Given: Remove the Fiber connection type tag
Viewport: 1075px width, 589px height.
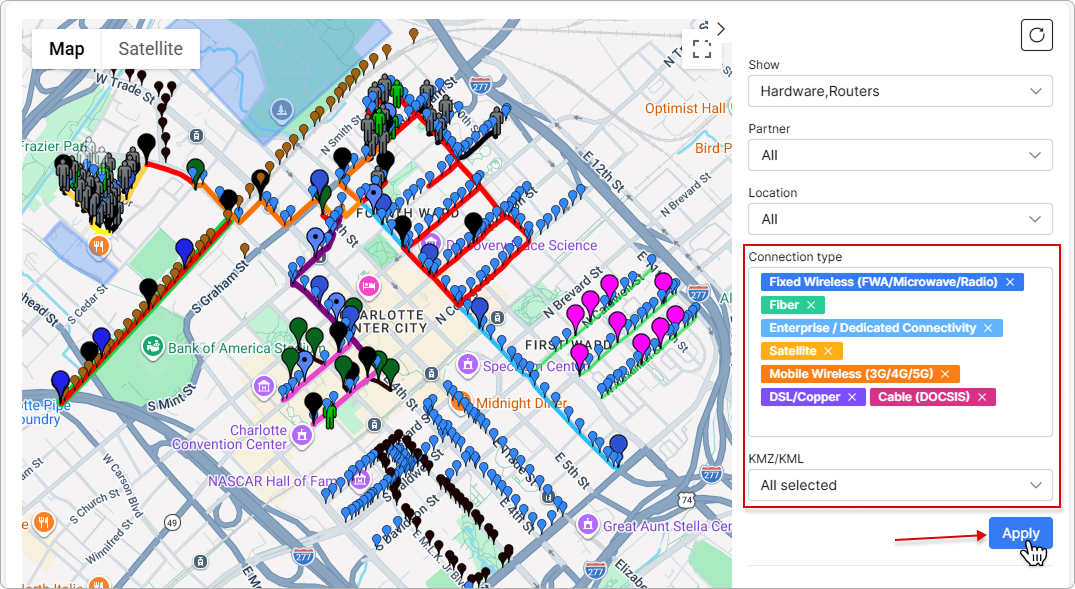Looking at the screenshot, I should coord(811,305).
